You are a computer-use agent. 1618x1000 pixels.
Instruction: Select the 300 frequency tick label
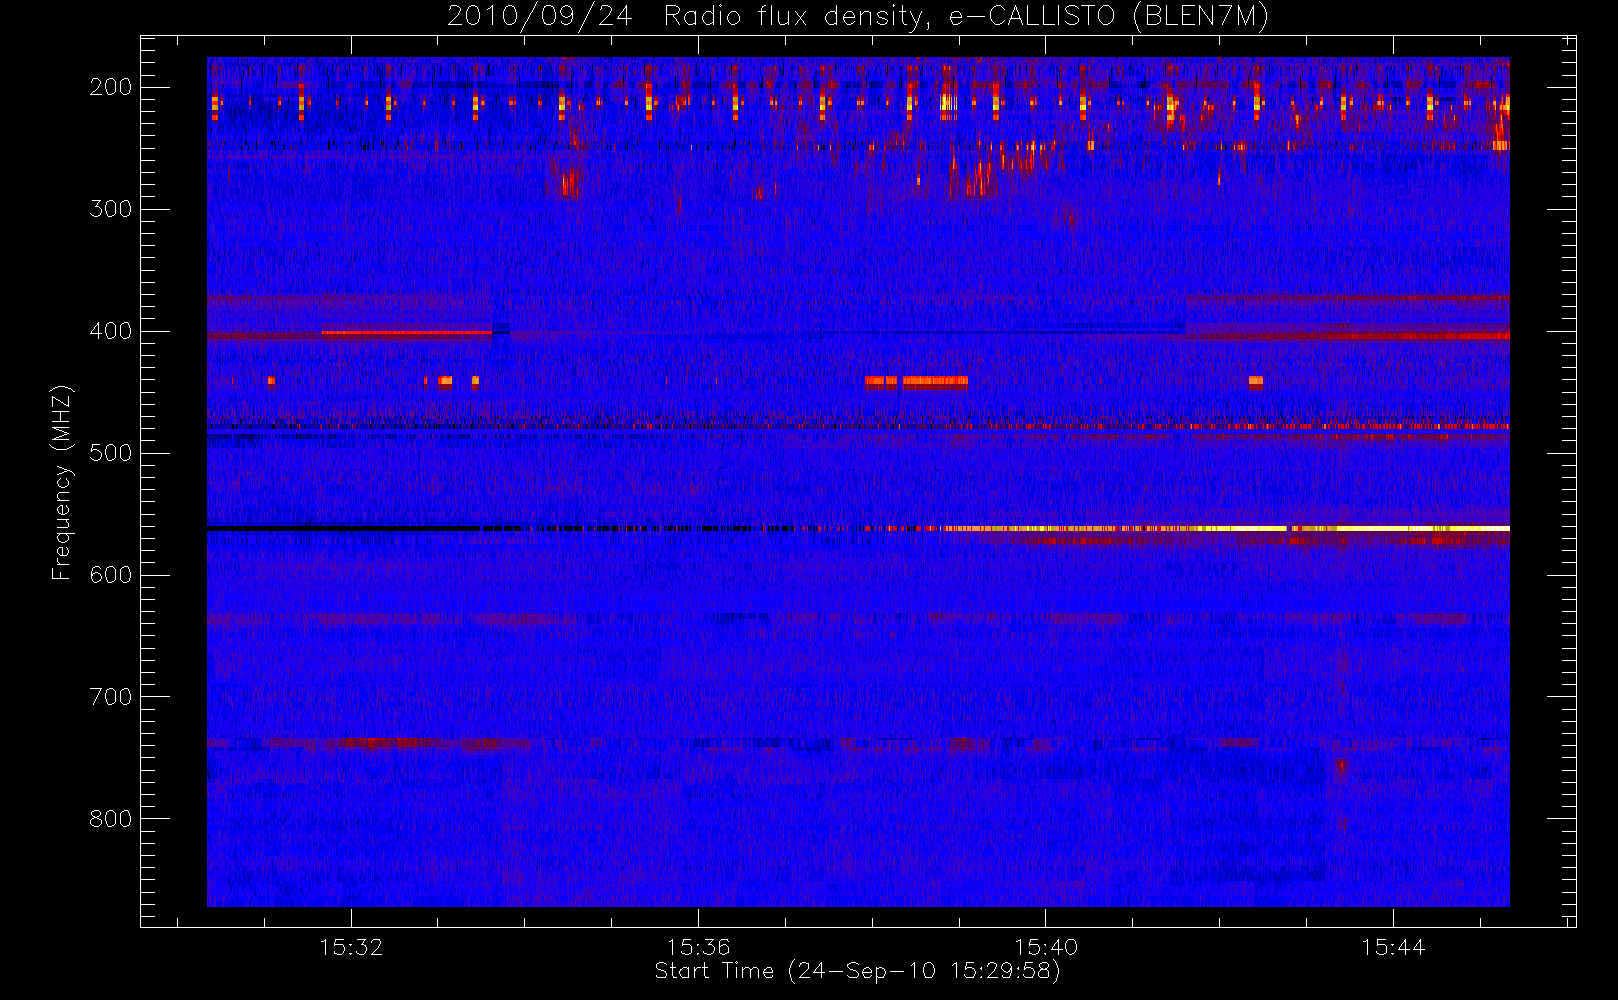[x=110, y=209]
